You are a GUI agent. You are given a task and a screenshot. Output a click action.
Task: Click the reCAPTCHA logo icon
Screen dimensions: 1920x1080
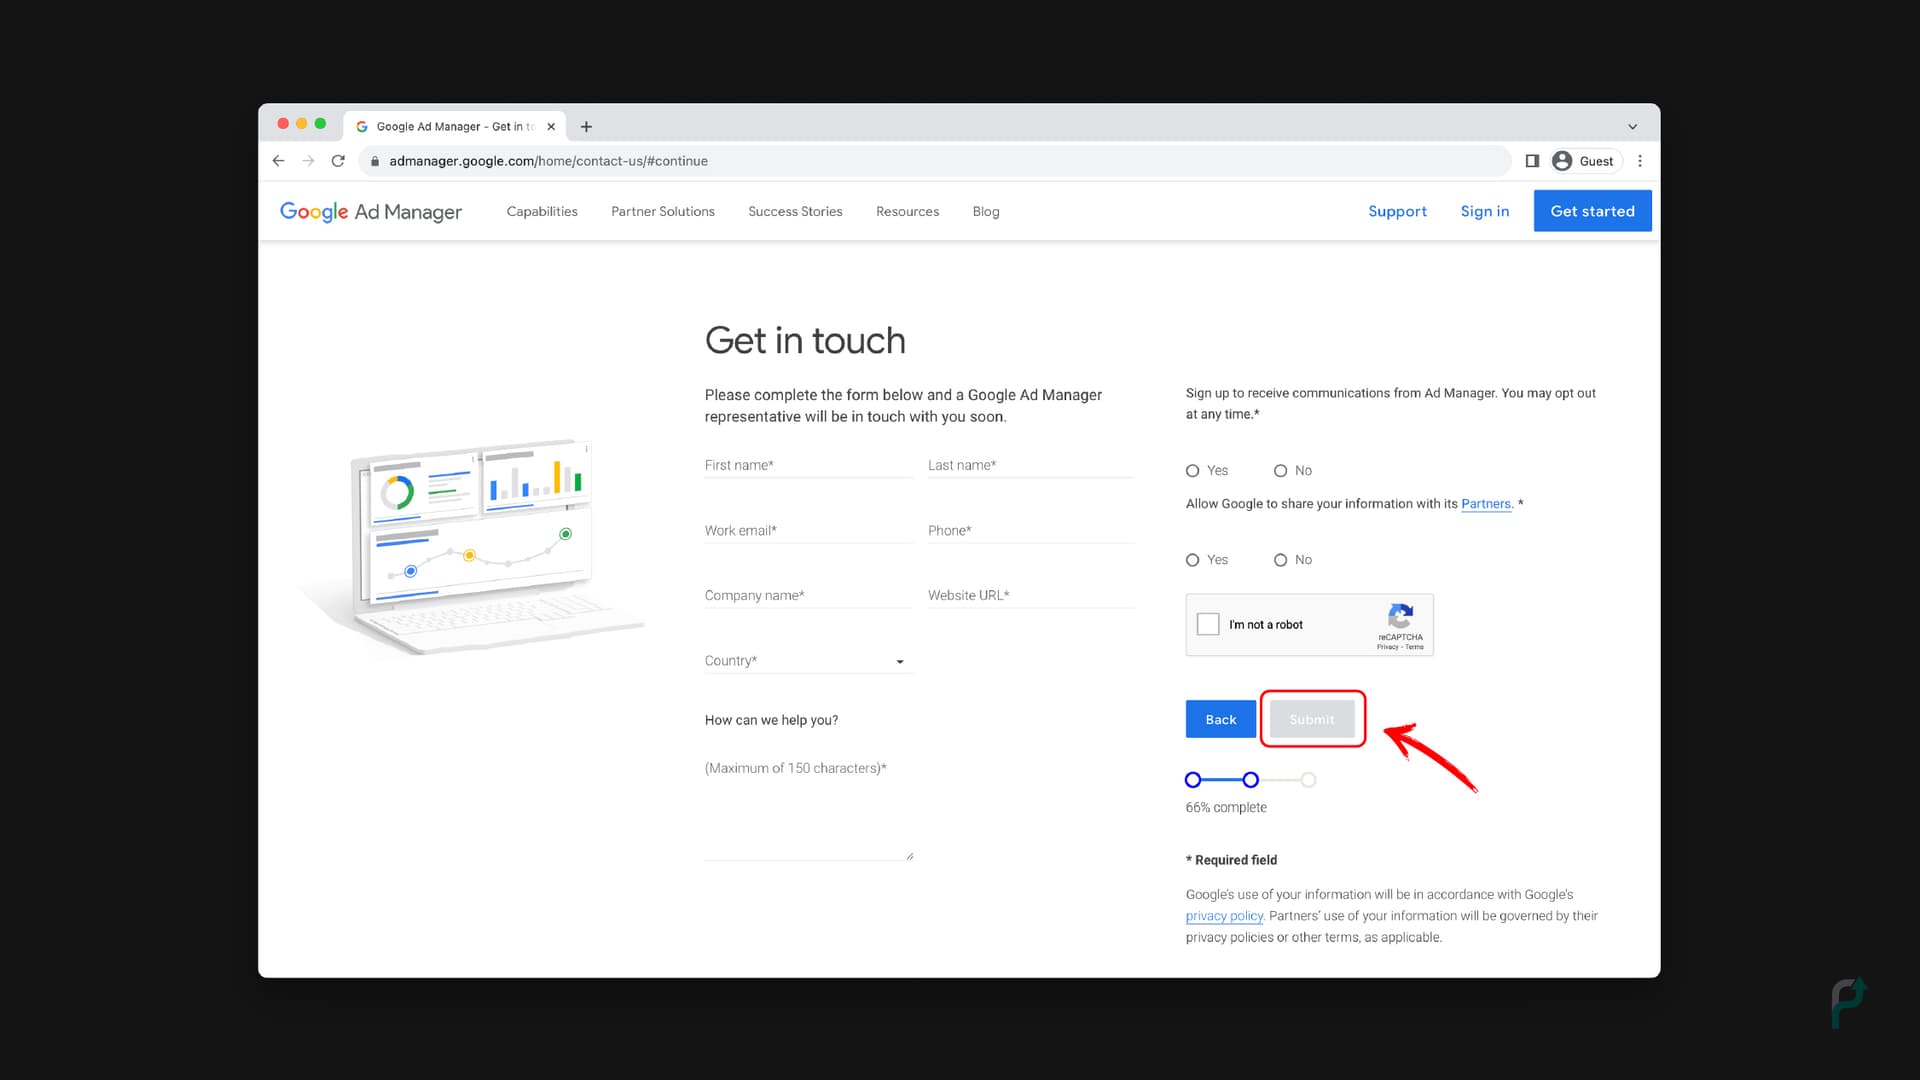click(1400, 616)
